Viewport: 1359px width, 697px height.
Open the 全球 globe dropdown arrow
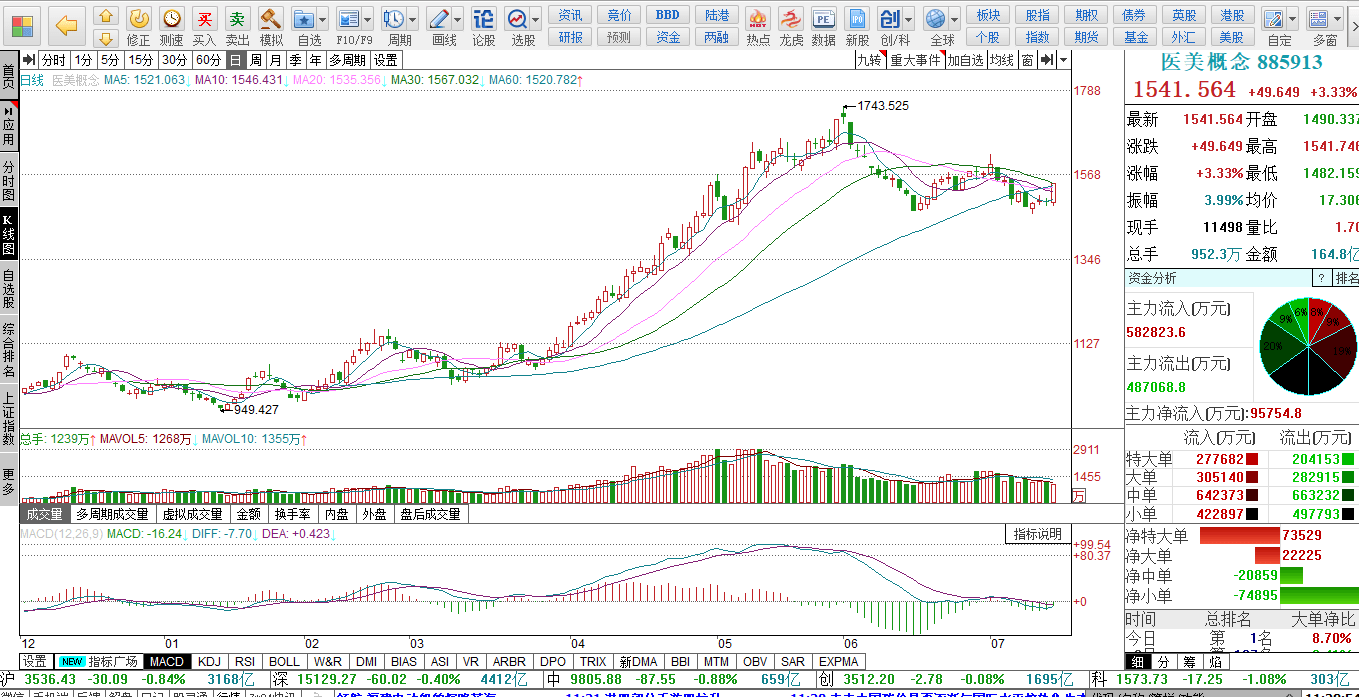pos(955,19)
